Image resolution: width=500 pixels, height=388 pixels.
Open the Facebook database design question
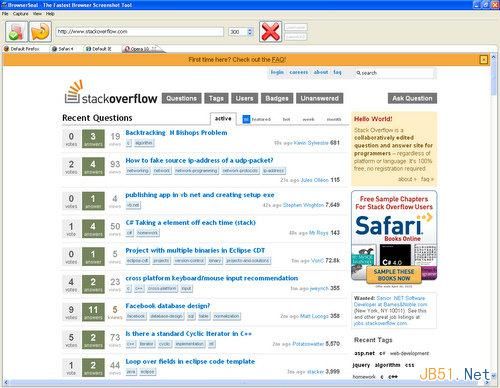(x=168, y=306)
